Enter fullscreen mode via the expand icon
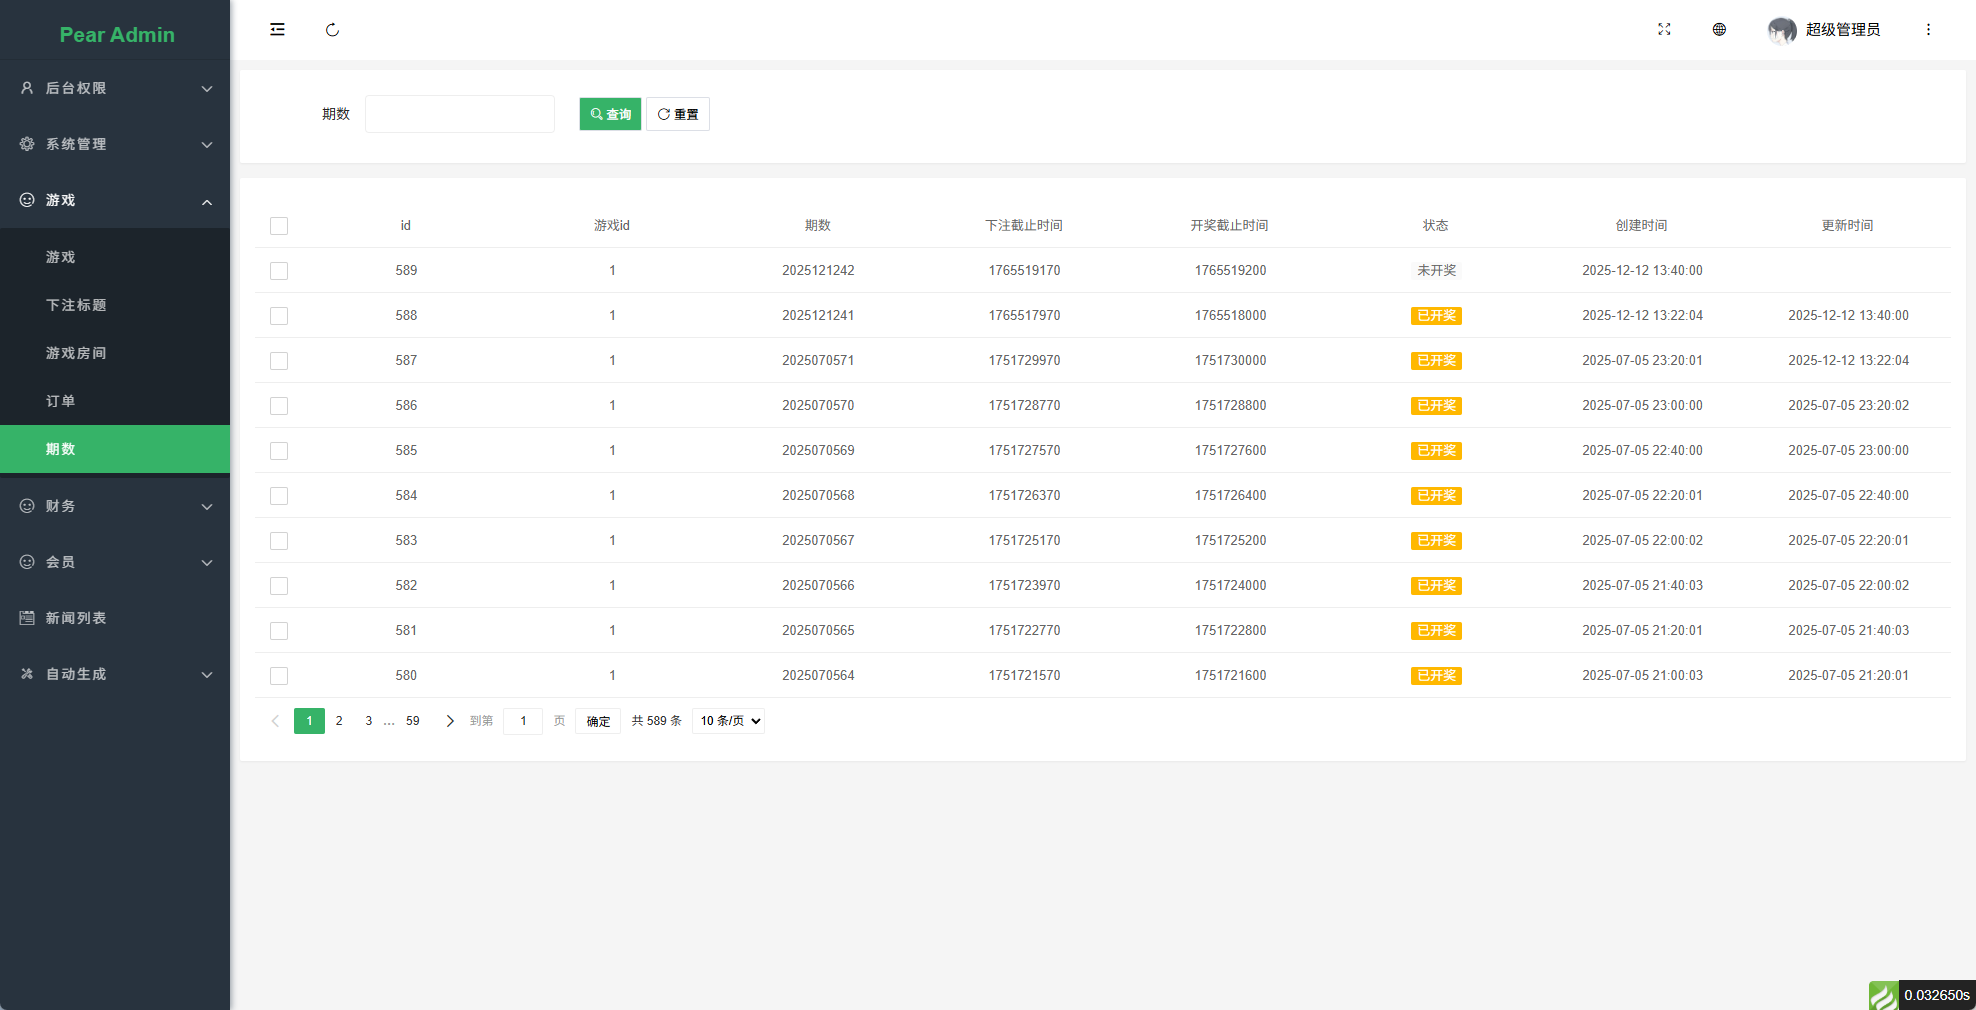The image size is (1976, 1010). click(1664, 30)
